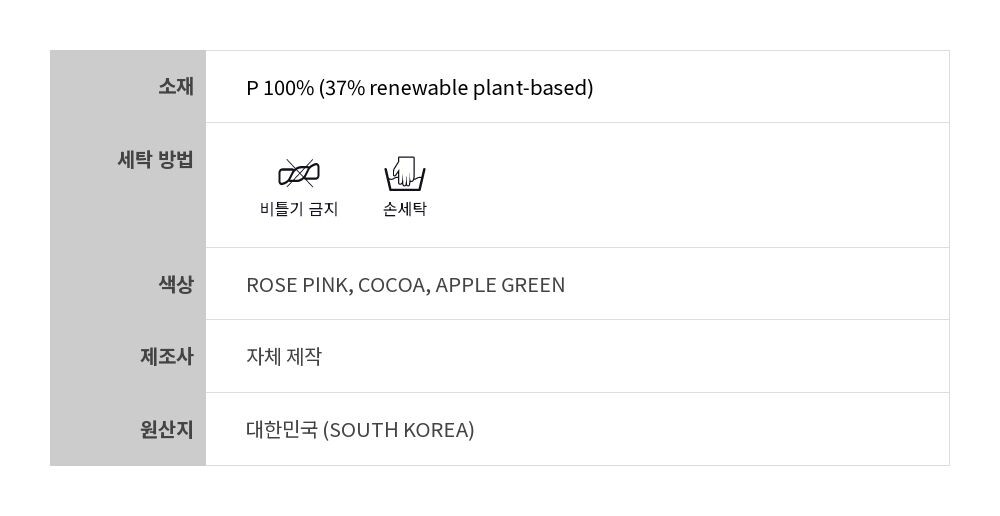Click the 소재 row header

(x=175, y=87)
